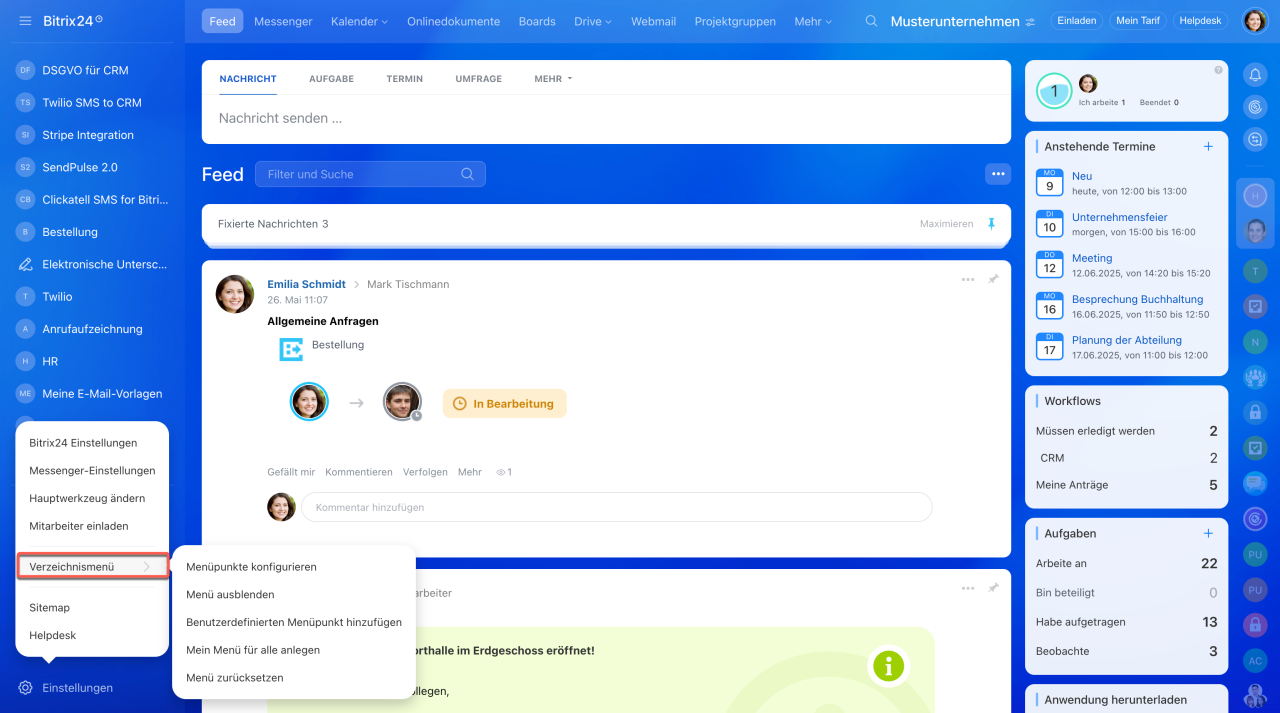Viewport: 1280px width, 713px height.
Task: Click Benutzerdefinierten Menüpunkt hinzufügen
Action: [x=293, y=622]
